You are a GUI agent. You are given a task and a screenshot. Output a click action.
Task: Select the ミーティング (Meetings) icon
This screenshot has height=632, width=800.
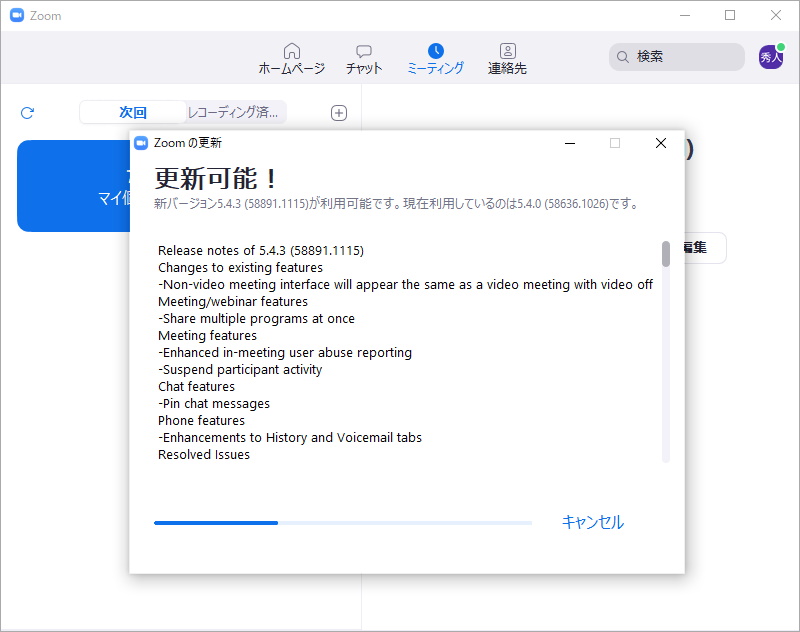click(x=435, y=50)
